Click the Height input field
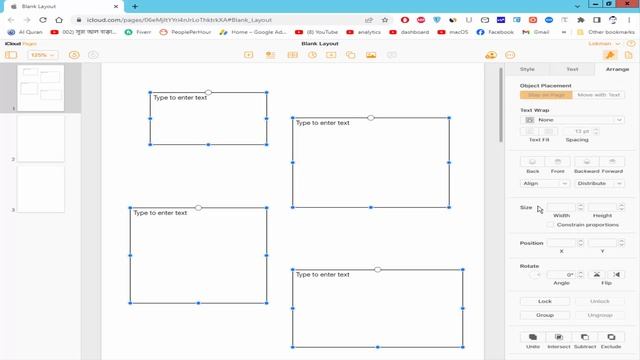The width and height of the screenshot is (640, 360). coord(602,207)
